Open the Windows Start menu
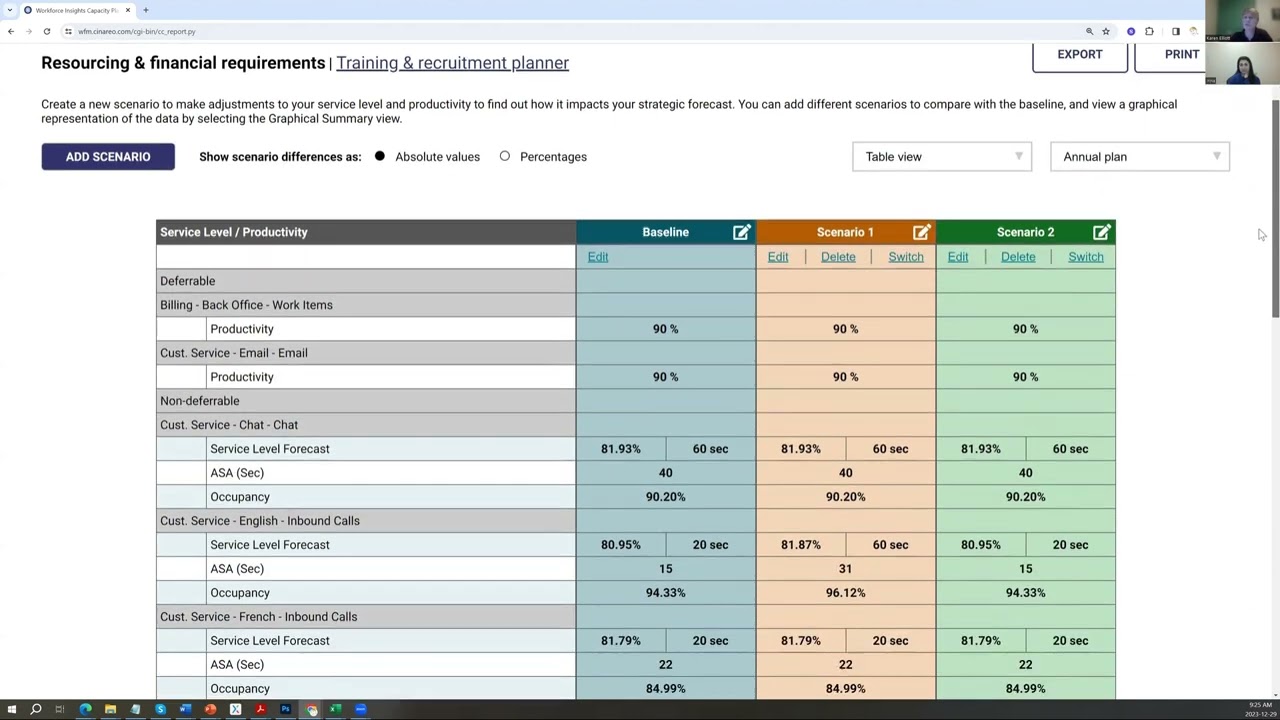Image resolution: width=1280 pixels, height=720 pixels. 11,710
